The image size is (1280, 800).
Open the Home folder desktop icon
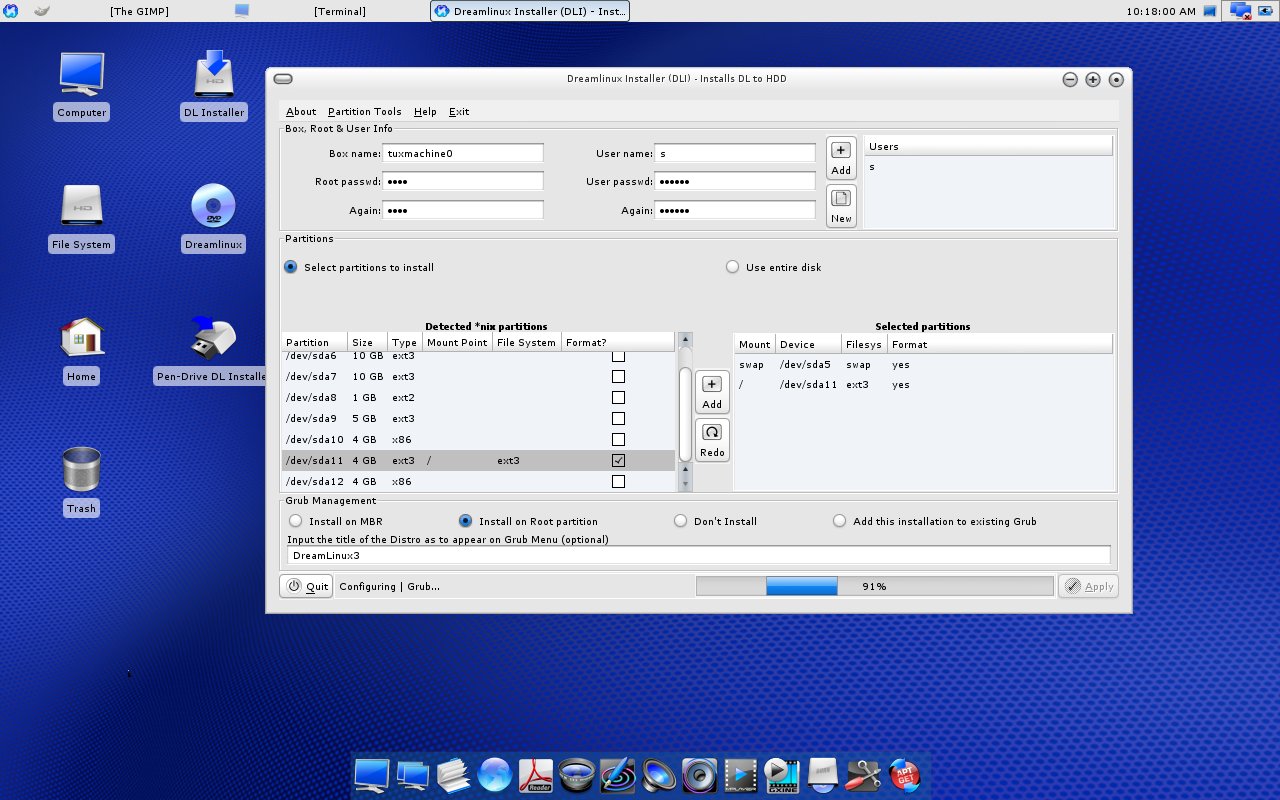81,350
